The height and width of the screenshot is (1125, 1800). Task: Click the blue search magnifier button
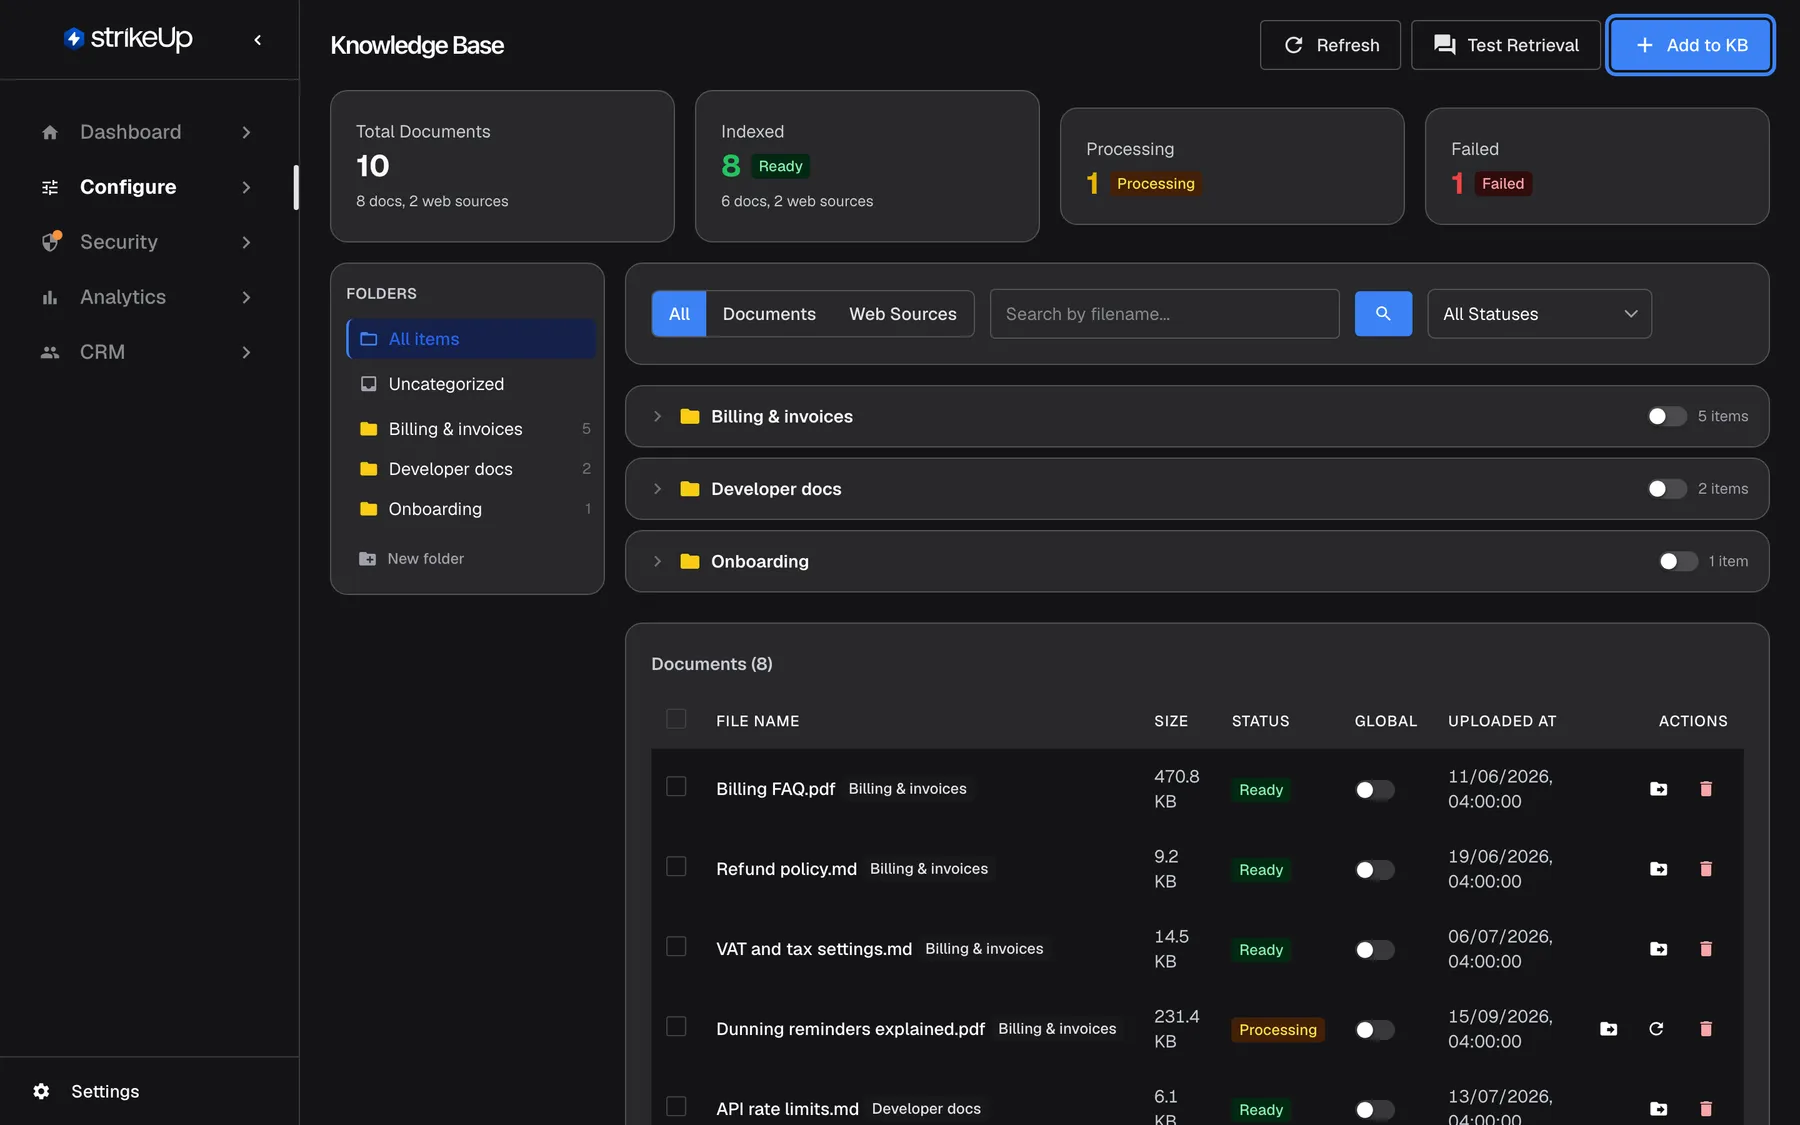[1383, 314]
